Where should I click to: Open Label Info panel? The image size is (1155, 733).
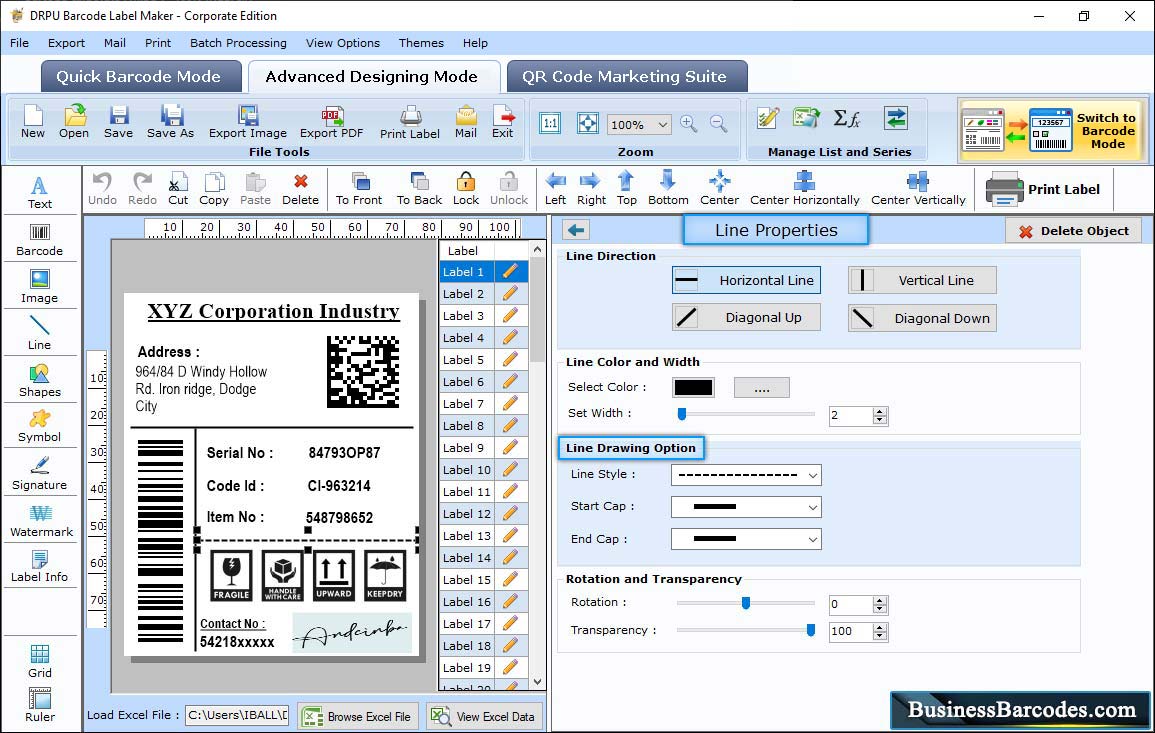(x=40, y=567)
